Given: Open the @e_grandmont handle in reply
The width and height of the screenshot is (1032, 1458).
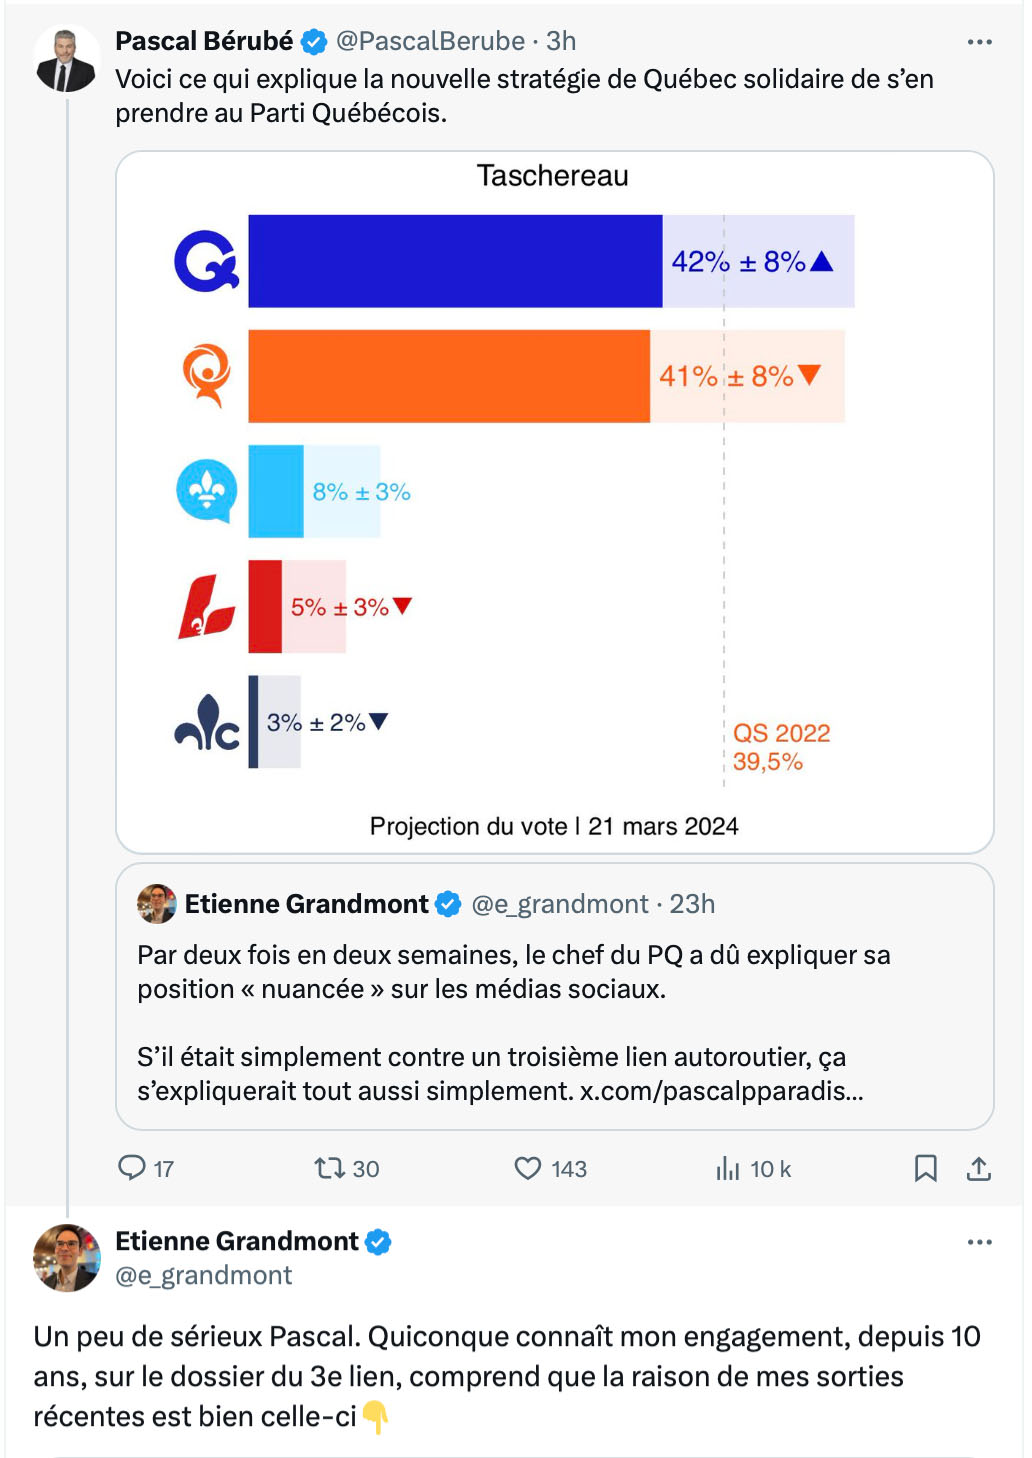Looking at the screenshot, I should point(204,1275).
